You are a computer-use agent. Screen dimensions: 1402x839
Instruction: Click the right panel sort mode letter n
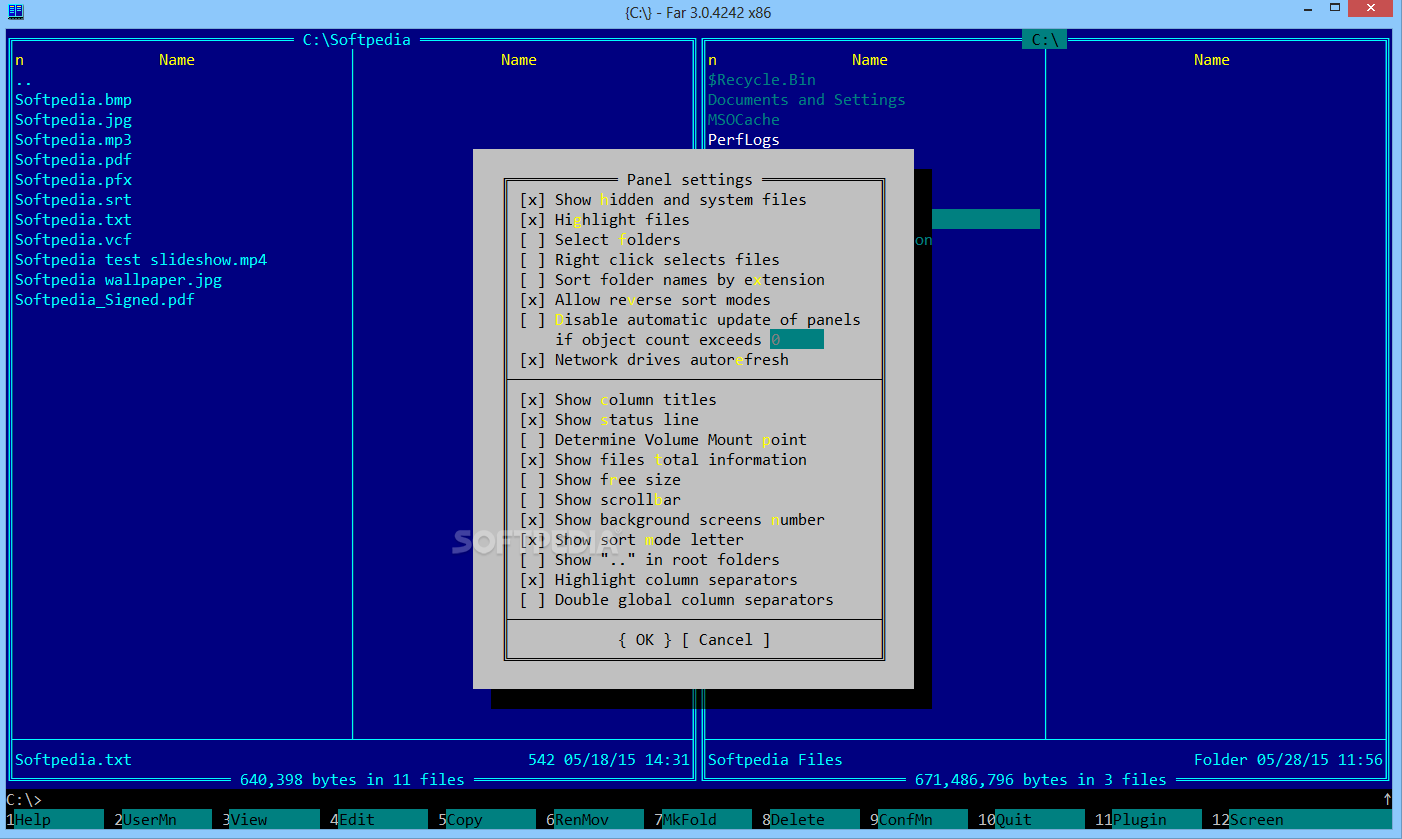(712, 60)
